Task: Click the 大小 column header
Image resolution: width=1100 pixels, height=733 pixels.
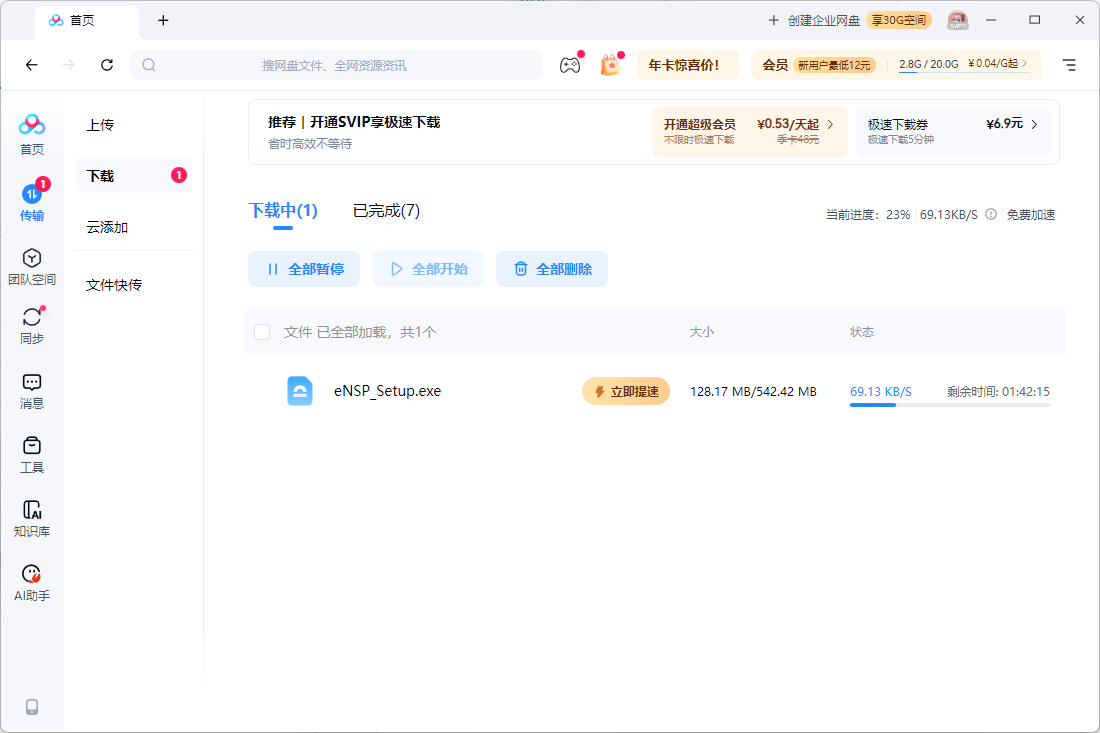Action: 702,332
